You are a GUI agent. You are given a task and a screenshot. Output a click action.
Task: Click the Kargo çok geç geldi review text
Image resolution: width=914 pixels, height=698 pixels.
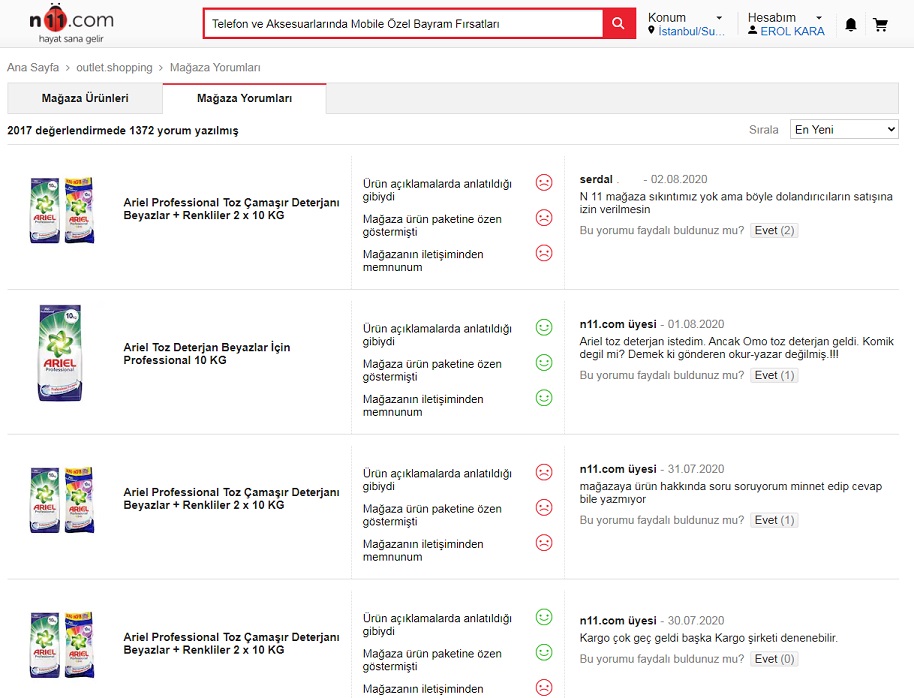point(708,638)
